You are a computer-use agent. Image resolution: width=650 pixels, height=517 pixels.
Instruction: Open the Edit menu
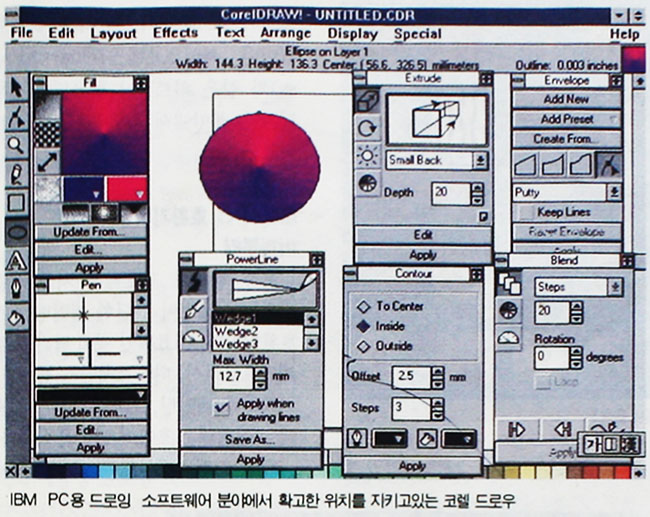[x=61, y=33]
